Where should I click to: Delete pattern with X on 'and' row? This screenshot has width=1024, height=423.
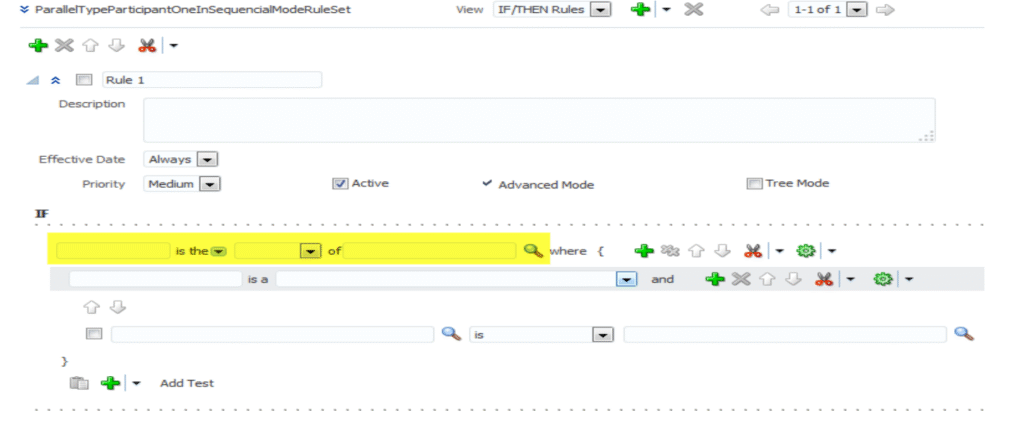click(x=741, y=279)
